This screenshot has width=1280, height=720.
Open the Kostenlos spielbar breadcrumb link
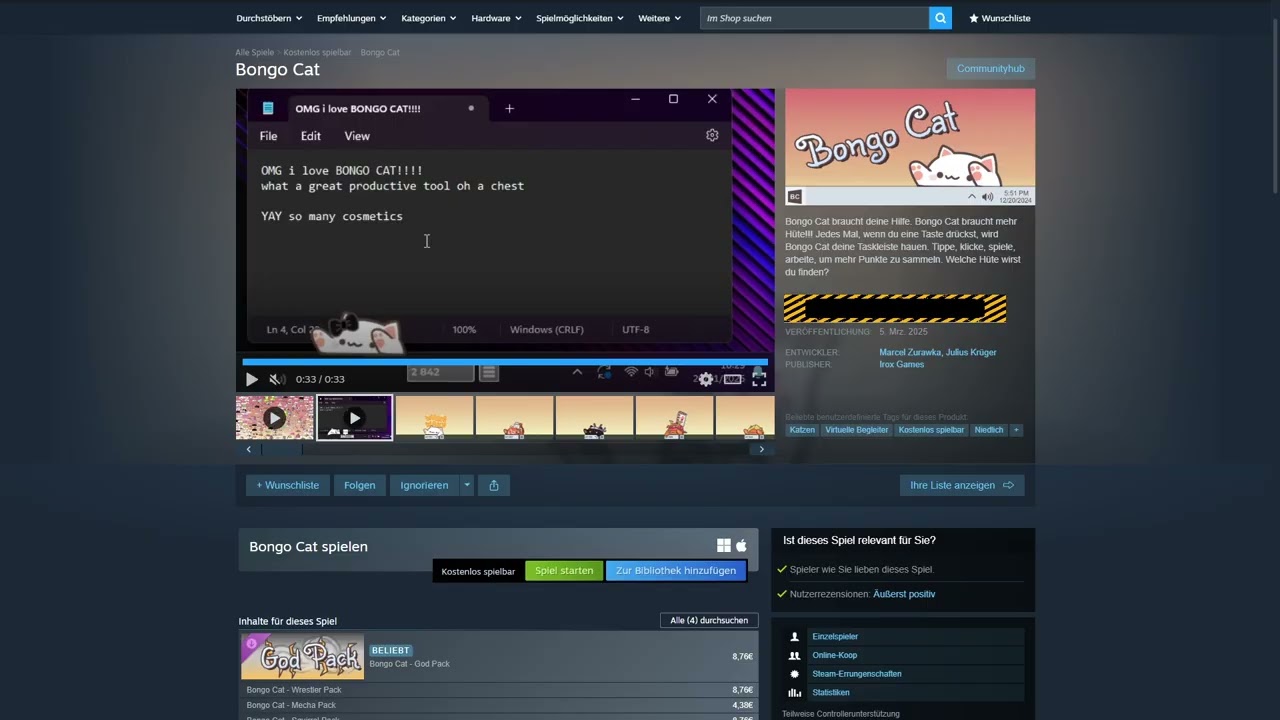click(x=317, y=52)
